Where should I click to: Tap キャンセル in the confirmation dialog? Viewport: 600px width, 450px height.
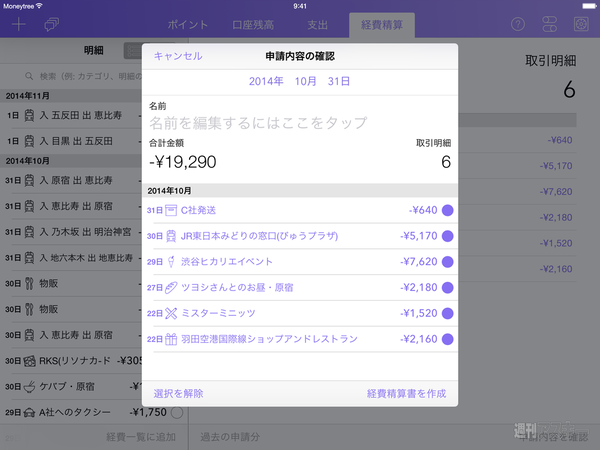[178, 56]
